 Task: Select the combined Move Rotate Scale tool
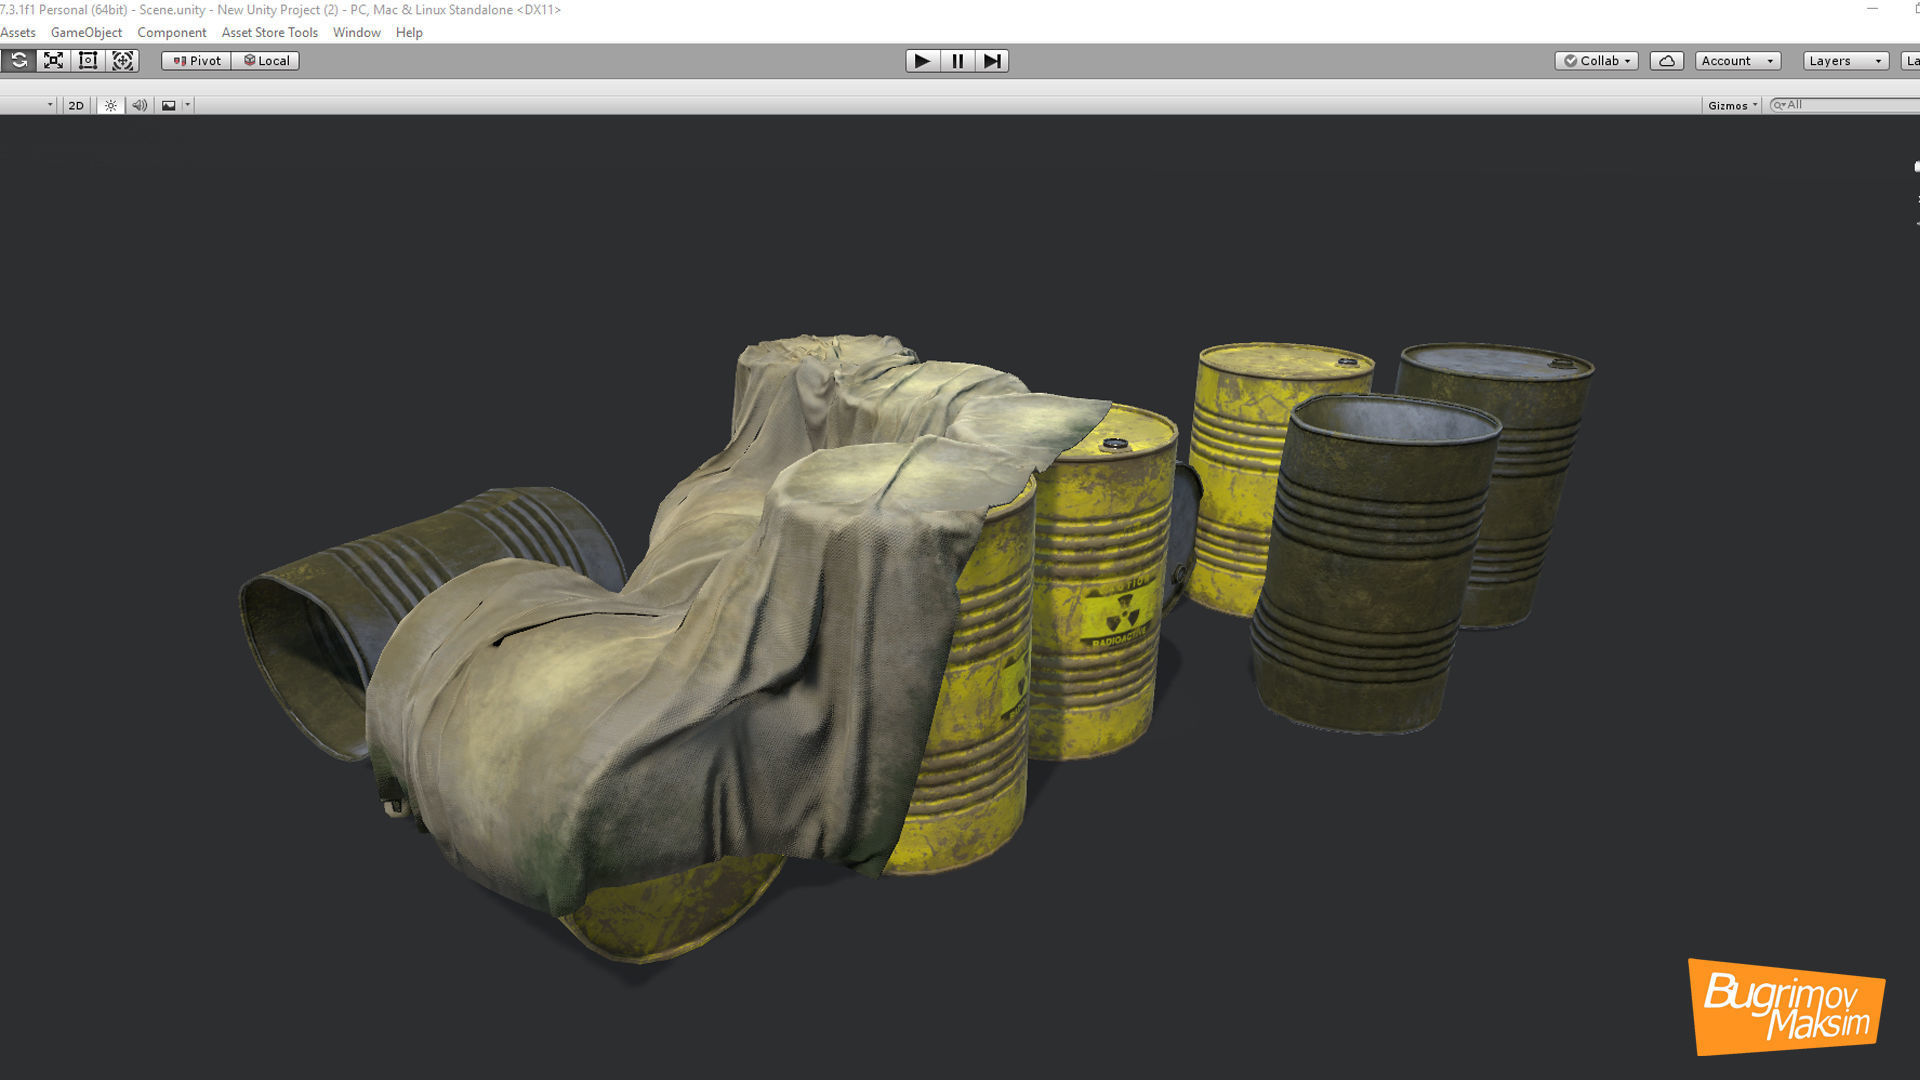(123, 61)
